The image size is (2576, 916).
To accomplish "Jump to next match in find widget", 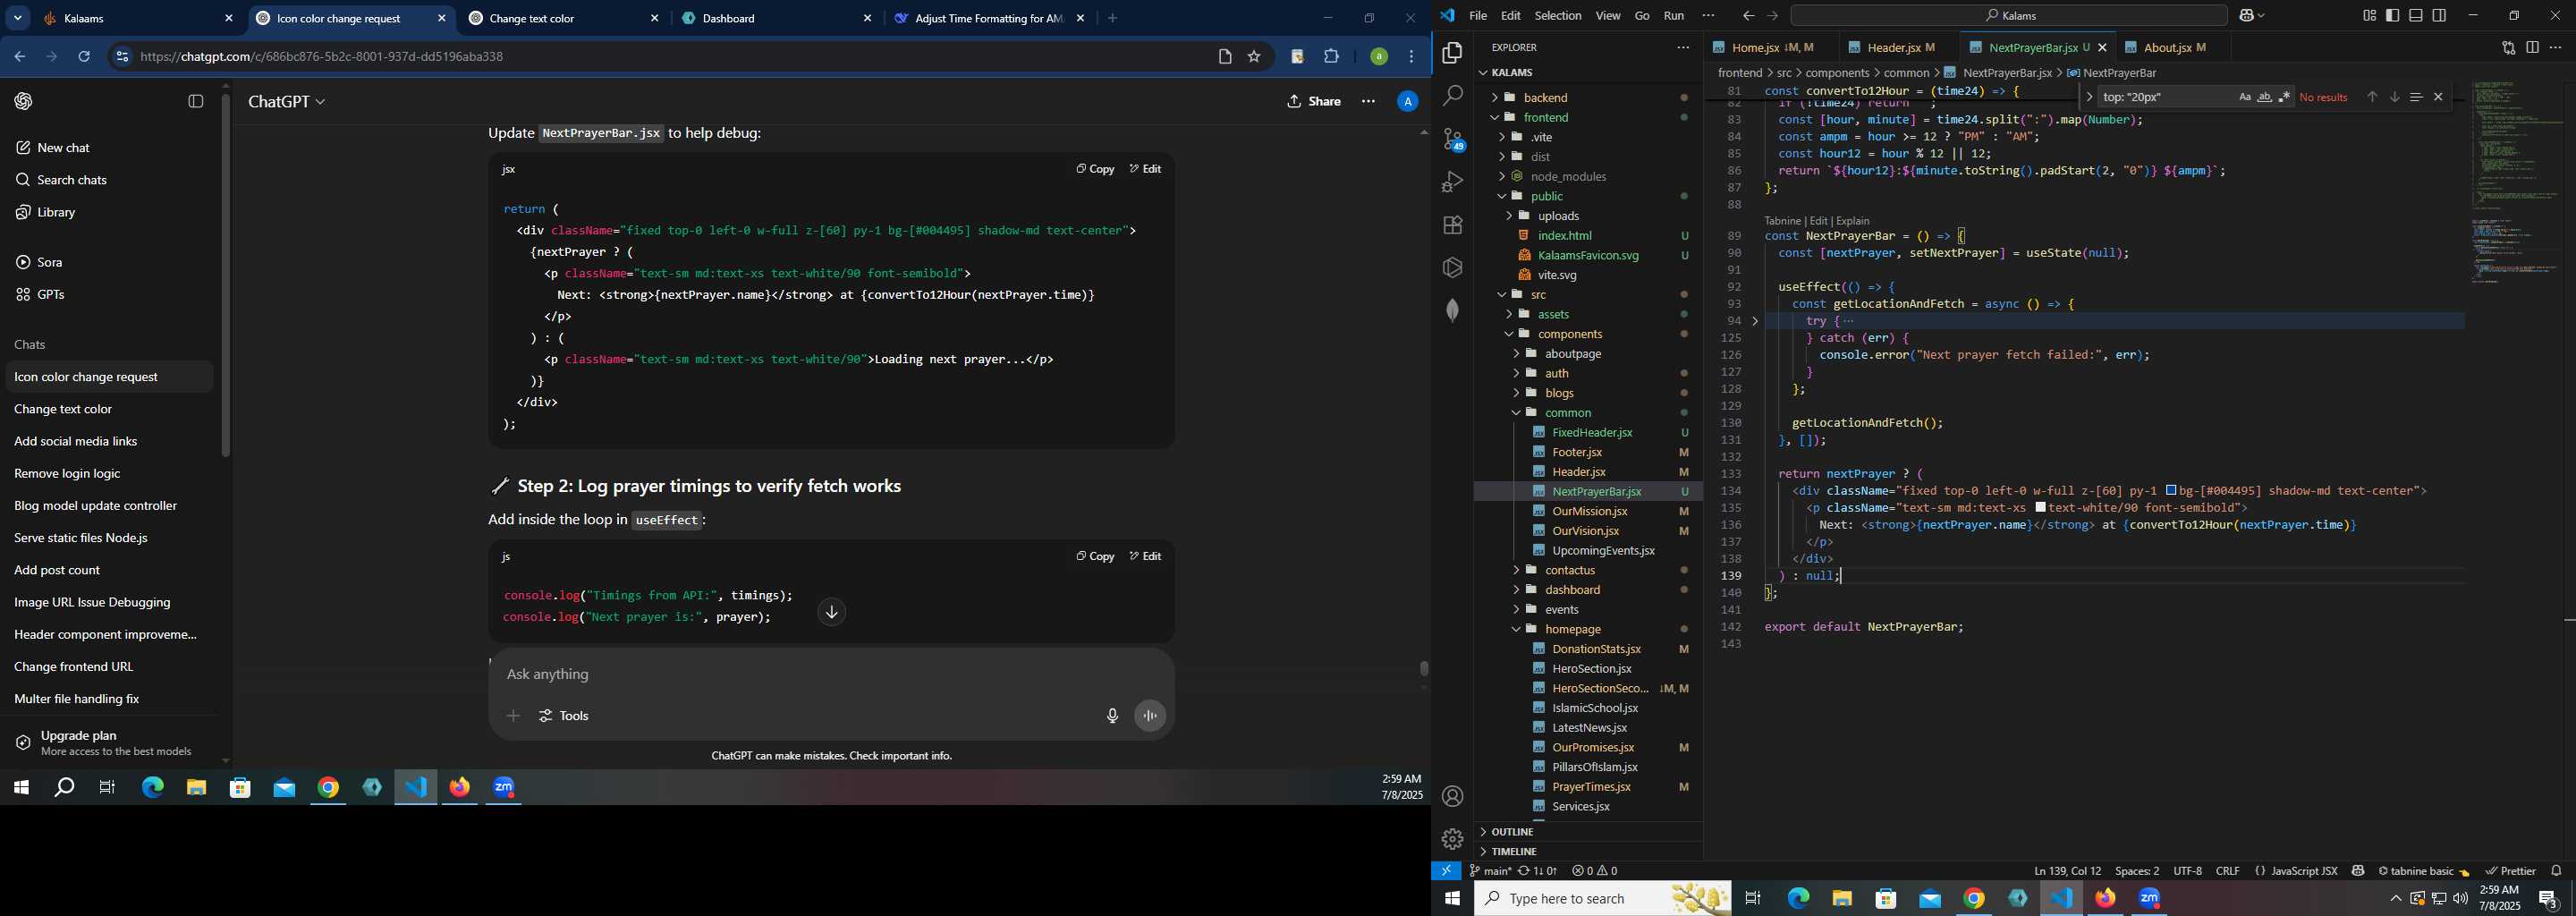I will click(x=2394, y=97).
